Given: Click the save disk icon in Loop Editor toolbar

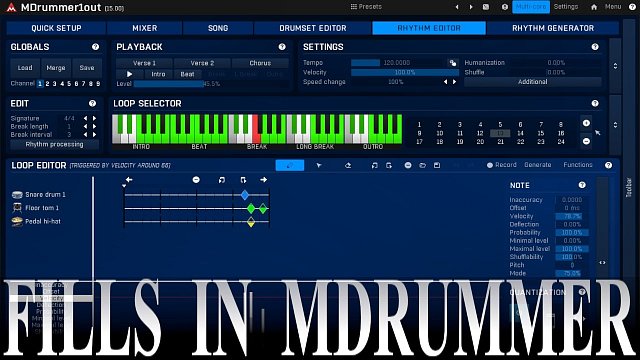Looking at the screenshot, I should pos(437,165).
